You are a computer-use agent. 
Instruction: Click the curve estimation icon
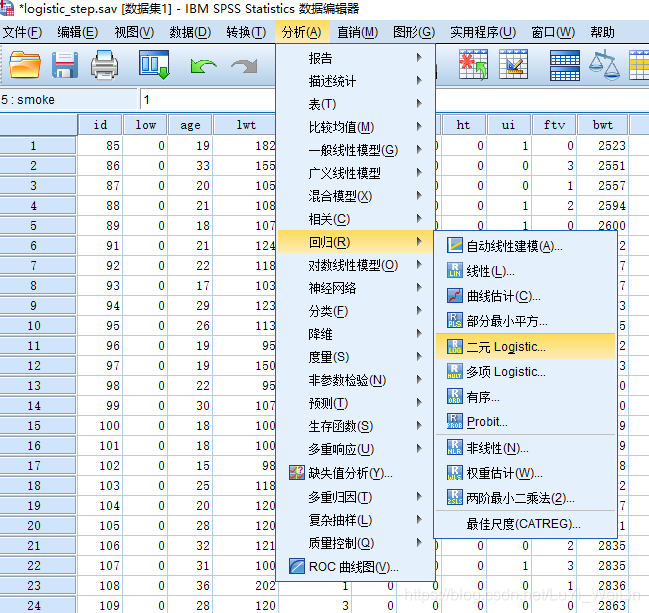(x=454, y=296)
